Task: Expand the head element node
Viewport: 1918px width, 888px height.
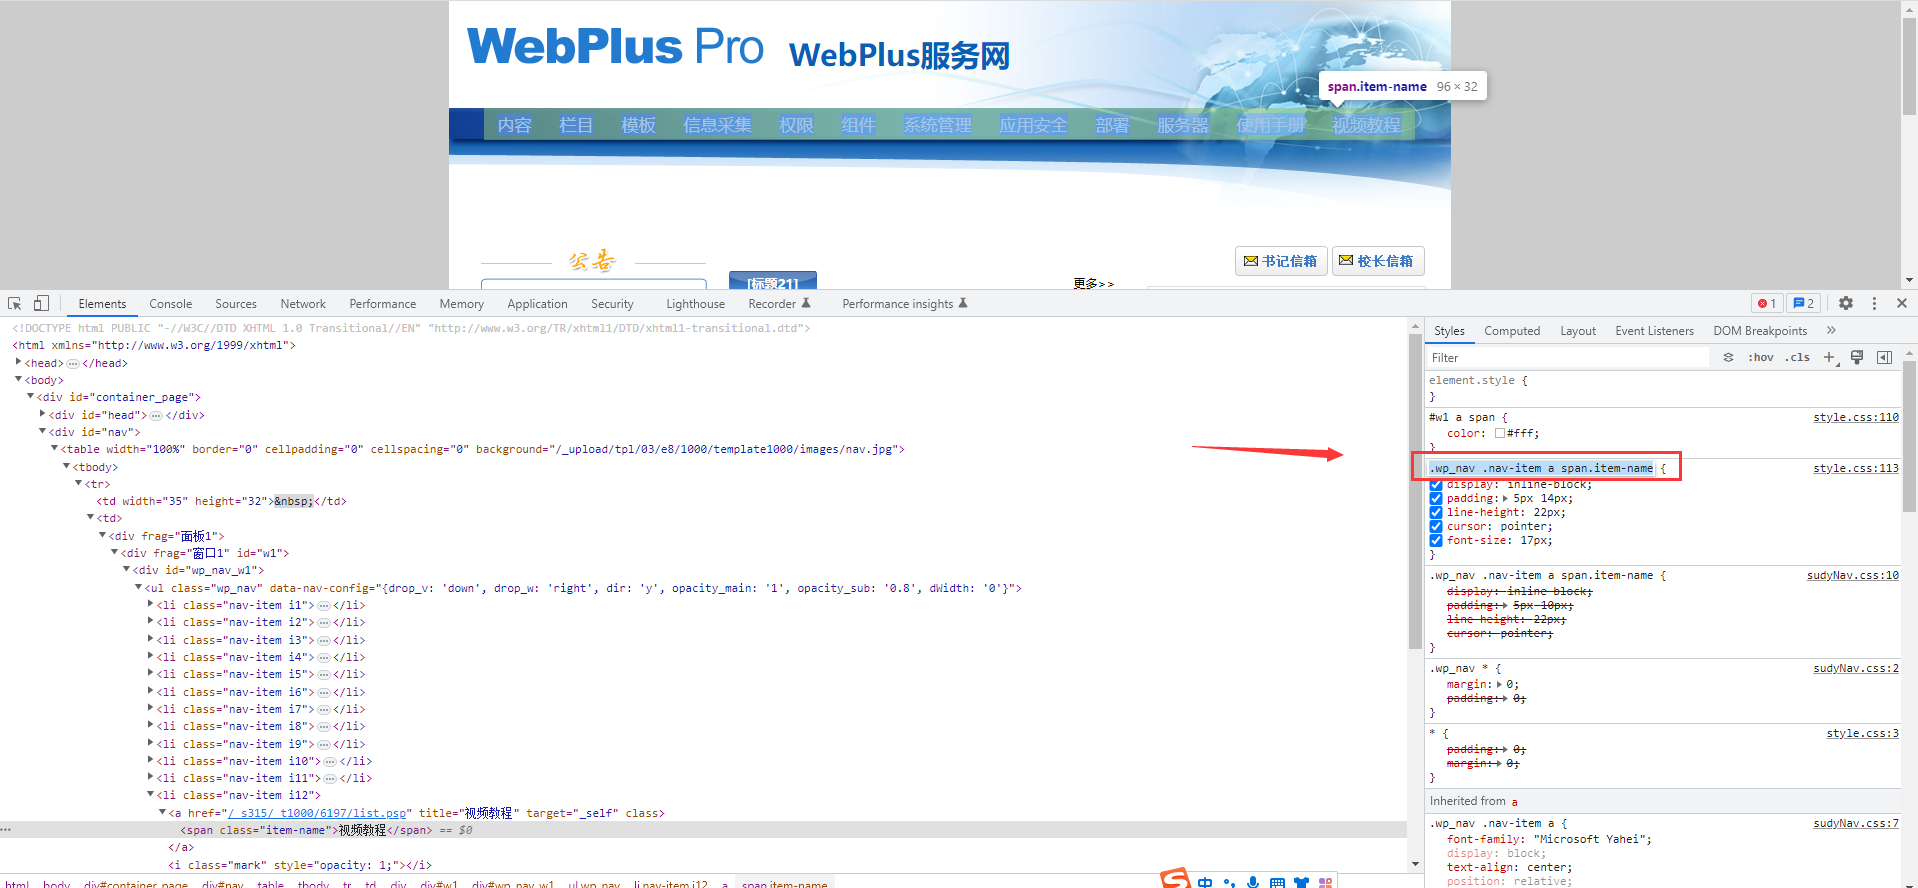Action: pos(18,362)
